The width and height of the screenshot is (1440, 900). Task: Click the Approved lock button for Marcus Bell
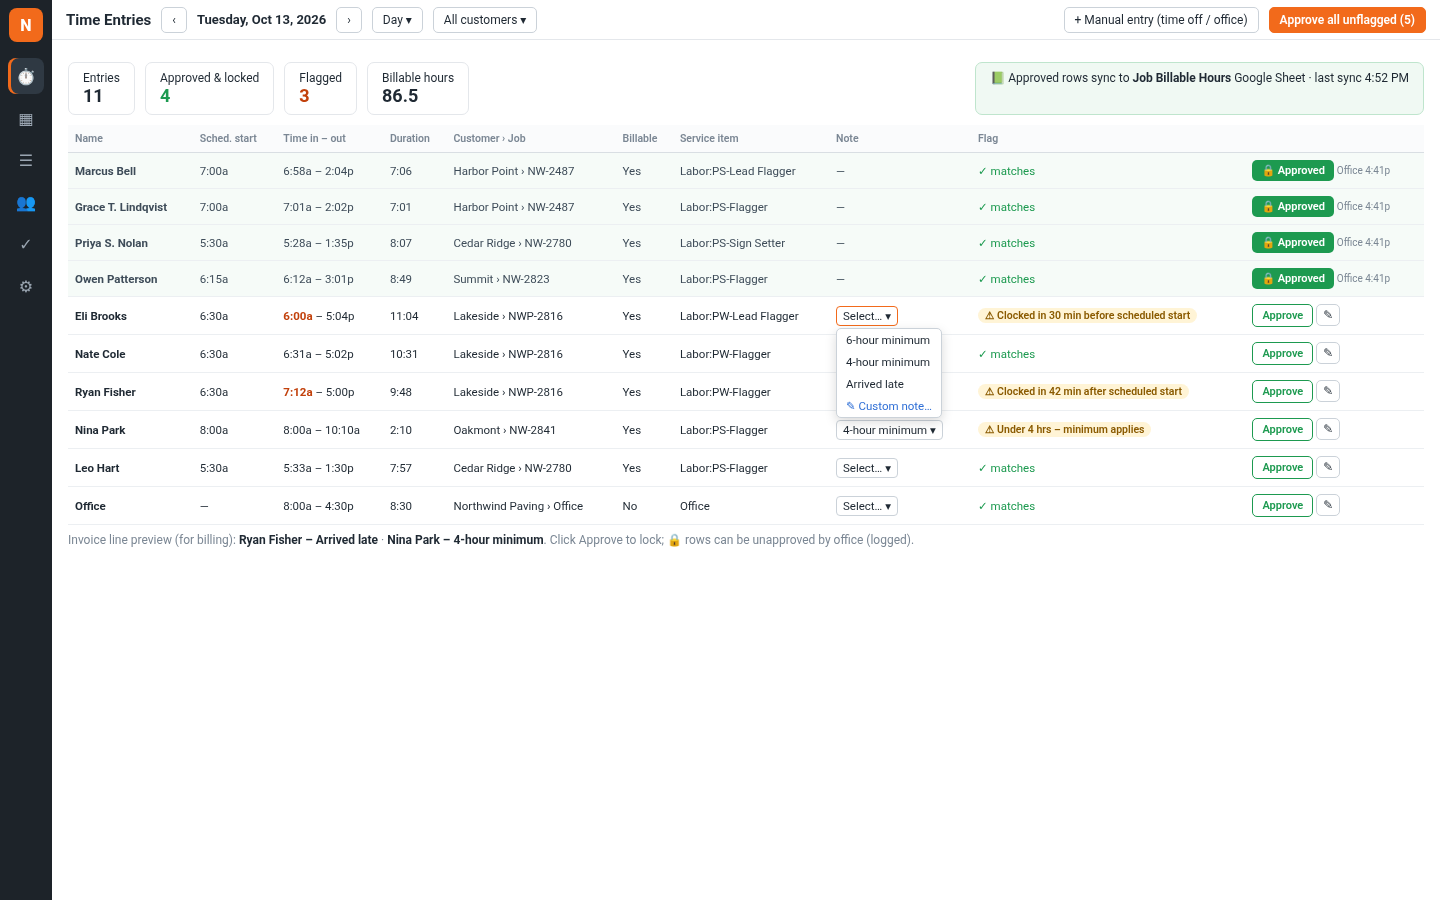(x=1292, y=170)
